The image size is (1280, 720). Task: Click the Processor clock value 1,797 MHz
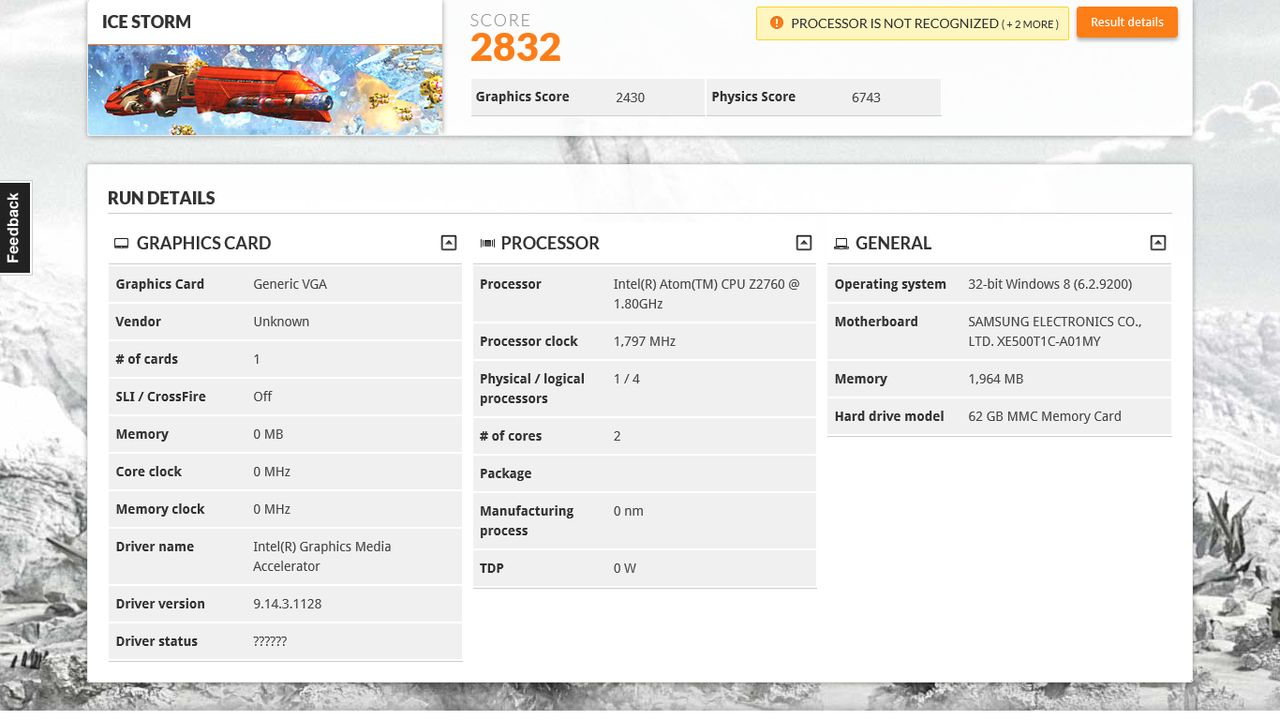click(644, 342)
